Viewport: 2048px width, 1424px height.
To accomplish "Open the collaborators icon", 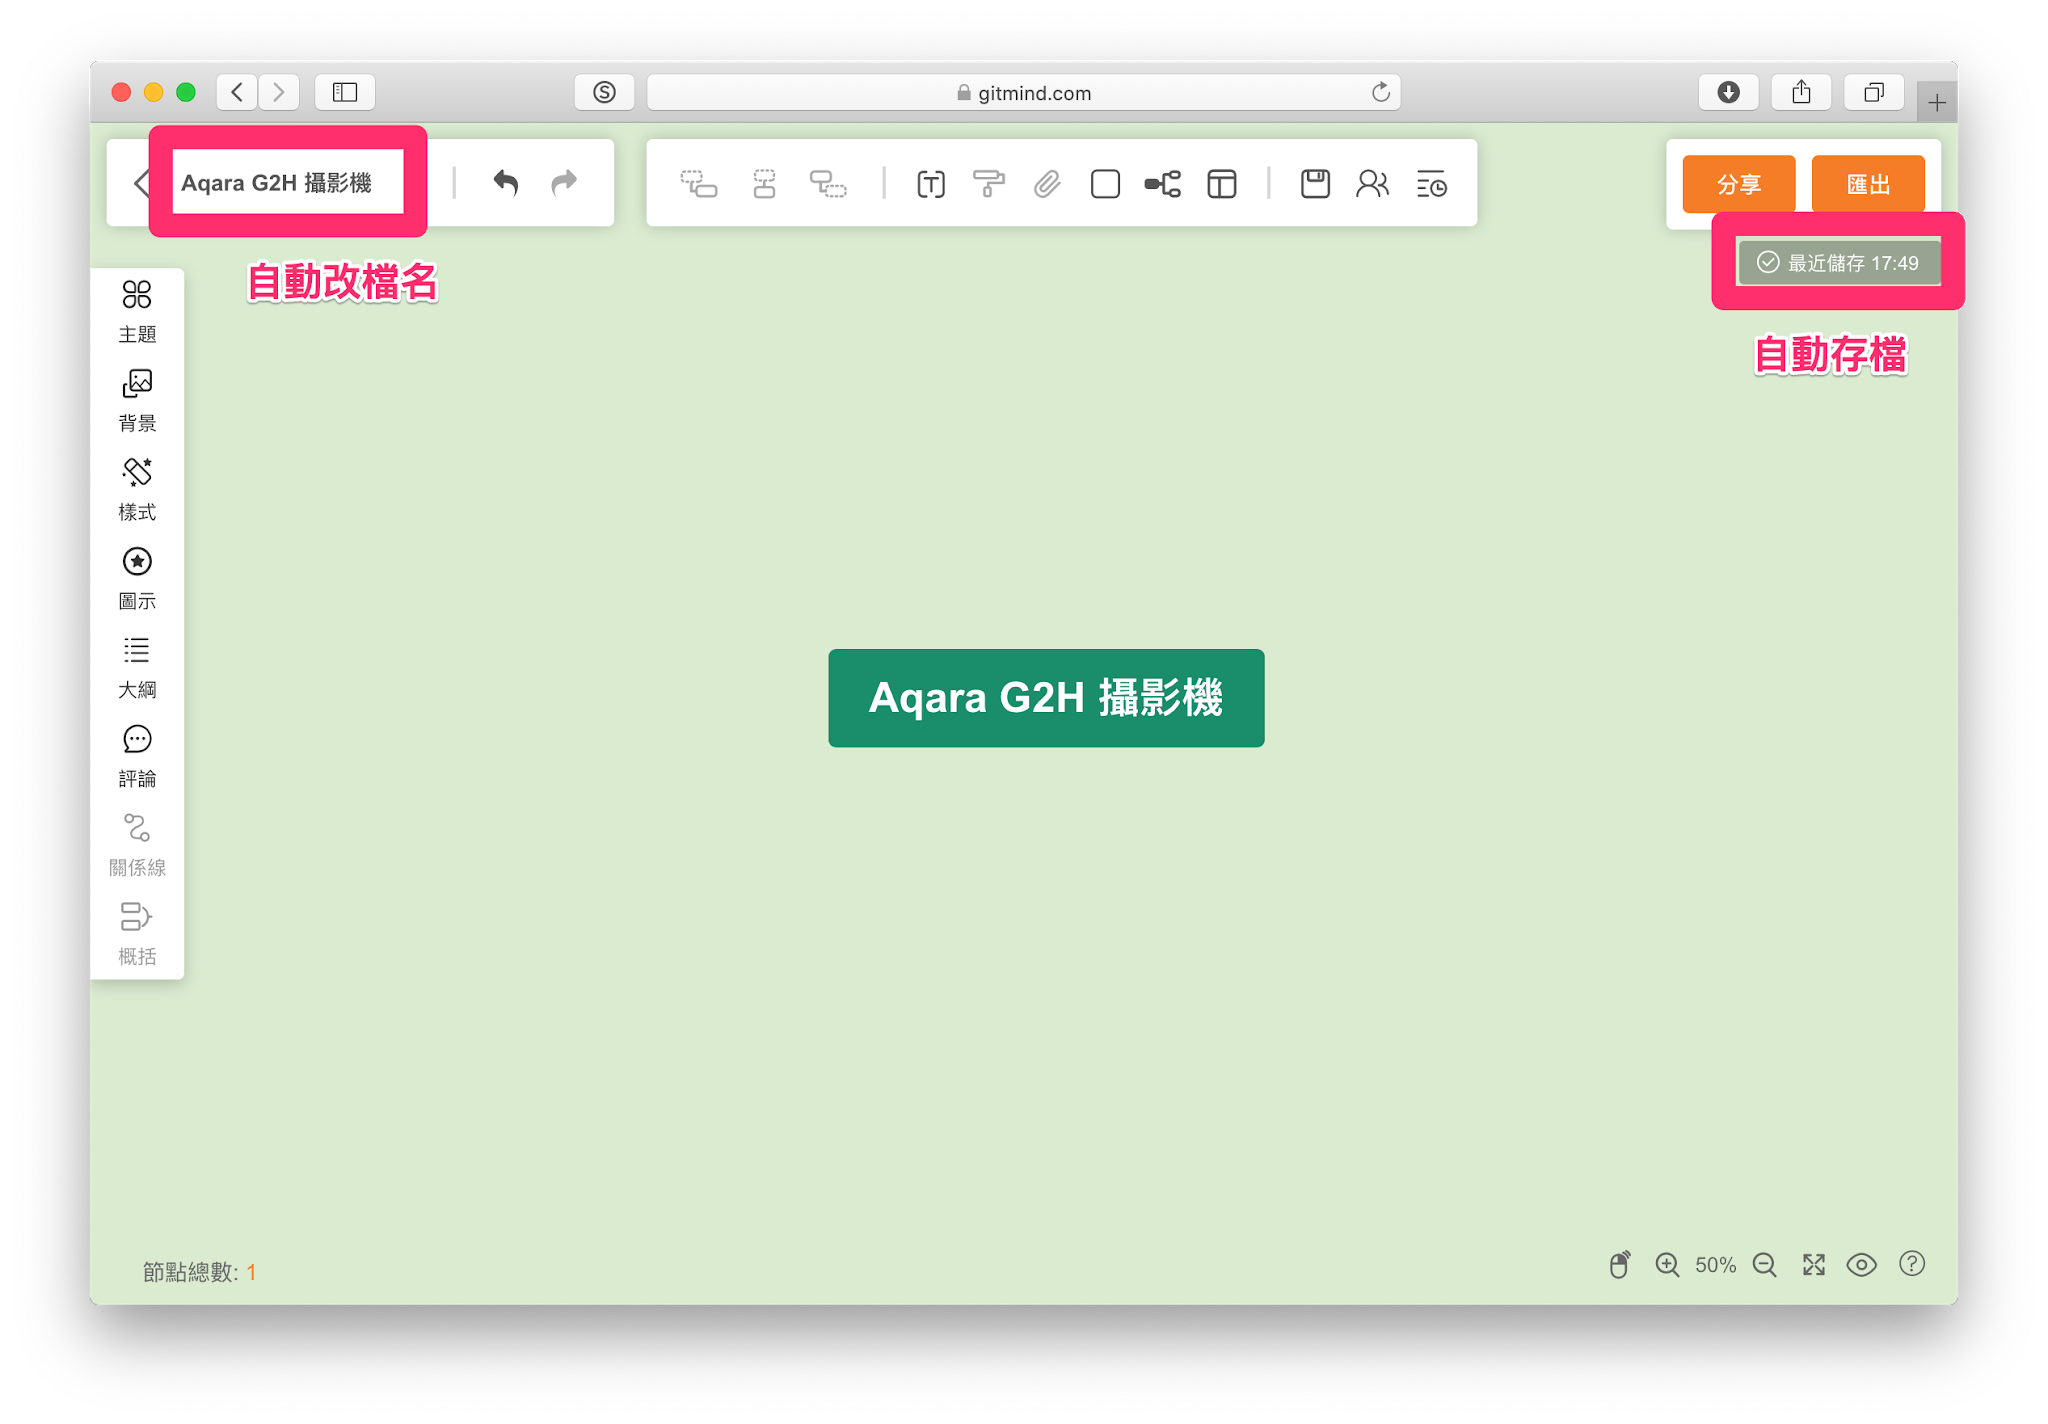I will [x=1373, y=184].
